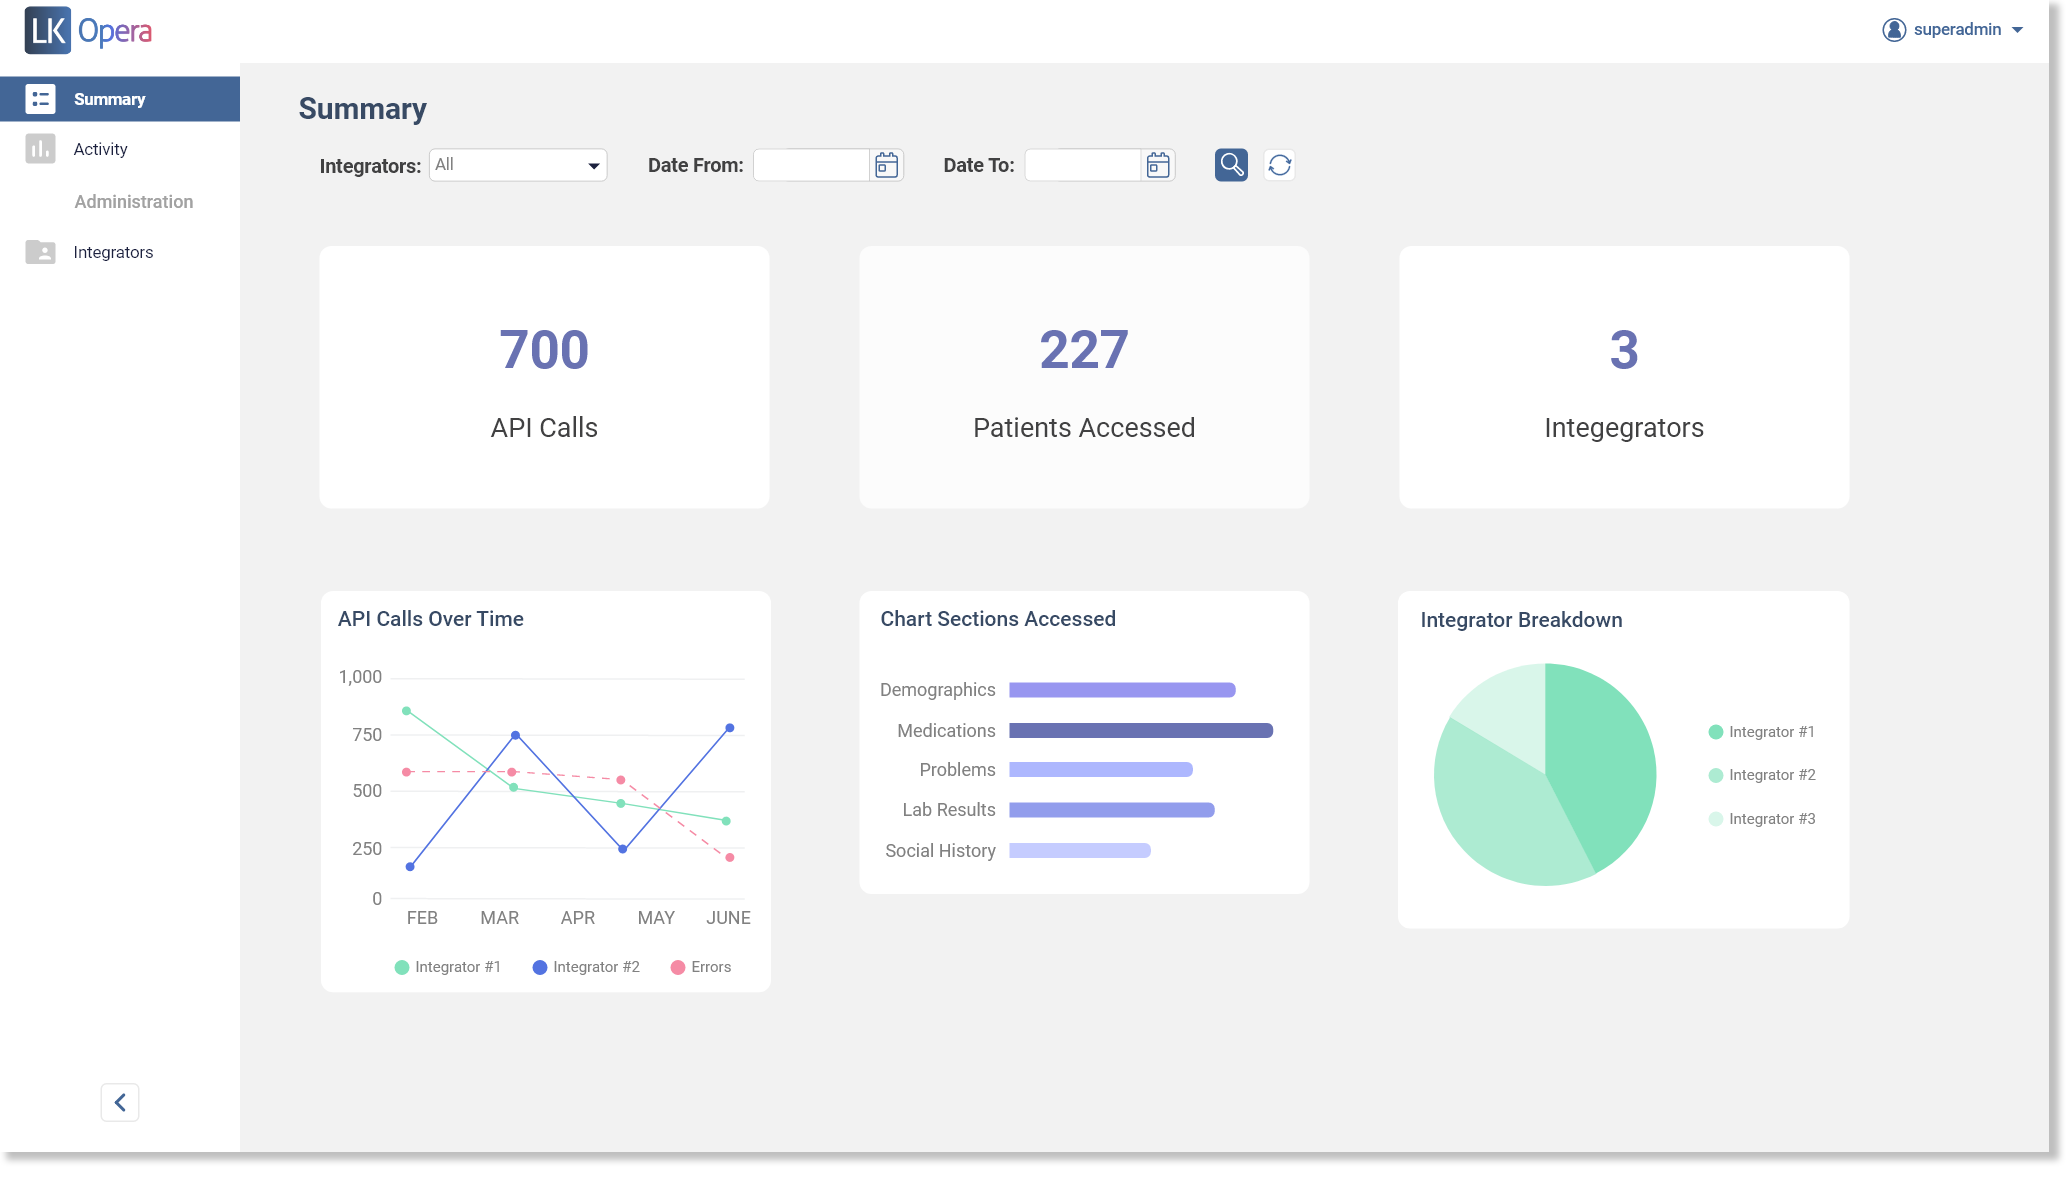Open the Integrators All dropdown
This screenshot has height=1179, width=2070.
[518, 165]
